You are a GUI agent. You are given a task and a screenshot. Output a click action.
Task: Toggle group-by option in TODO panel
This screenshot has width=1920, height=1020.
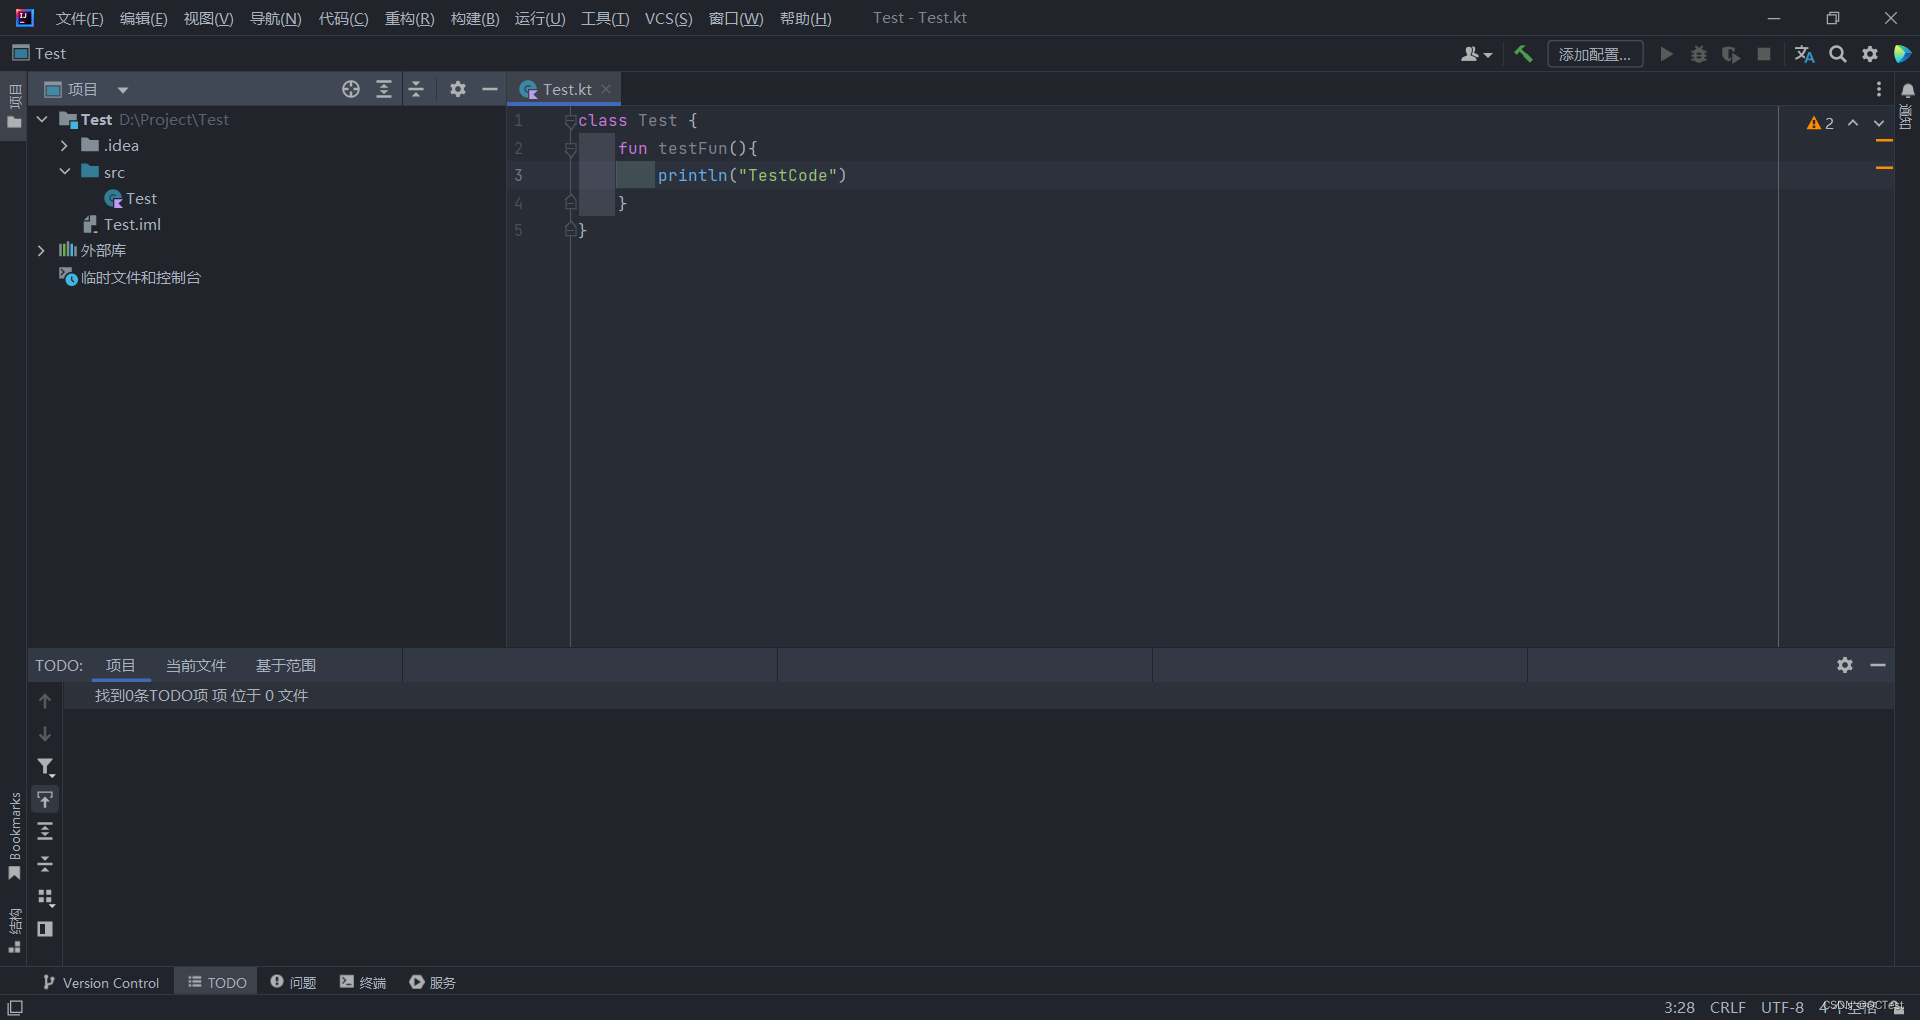point(45,897)
